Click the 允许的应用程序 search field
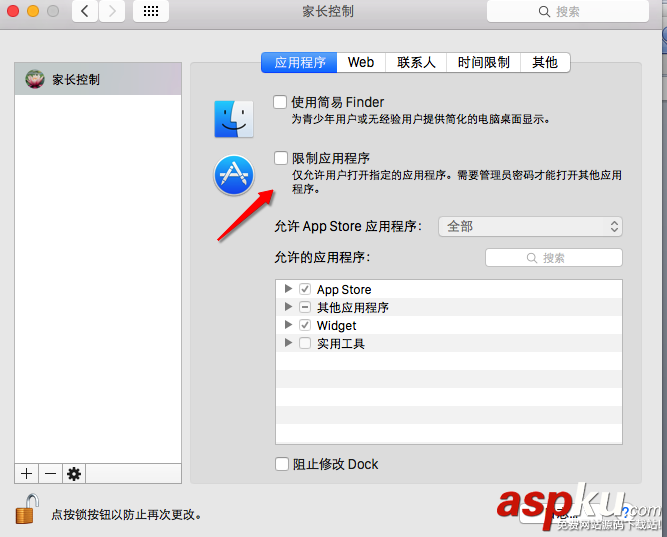This screenshot has height=537, width=667. coord(554,258)
